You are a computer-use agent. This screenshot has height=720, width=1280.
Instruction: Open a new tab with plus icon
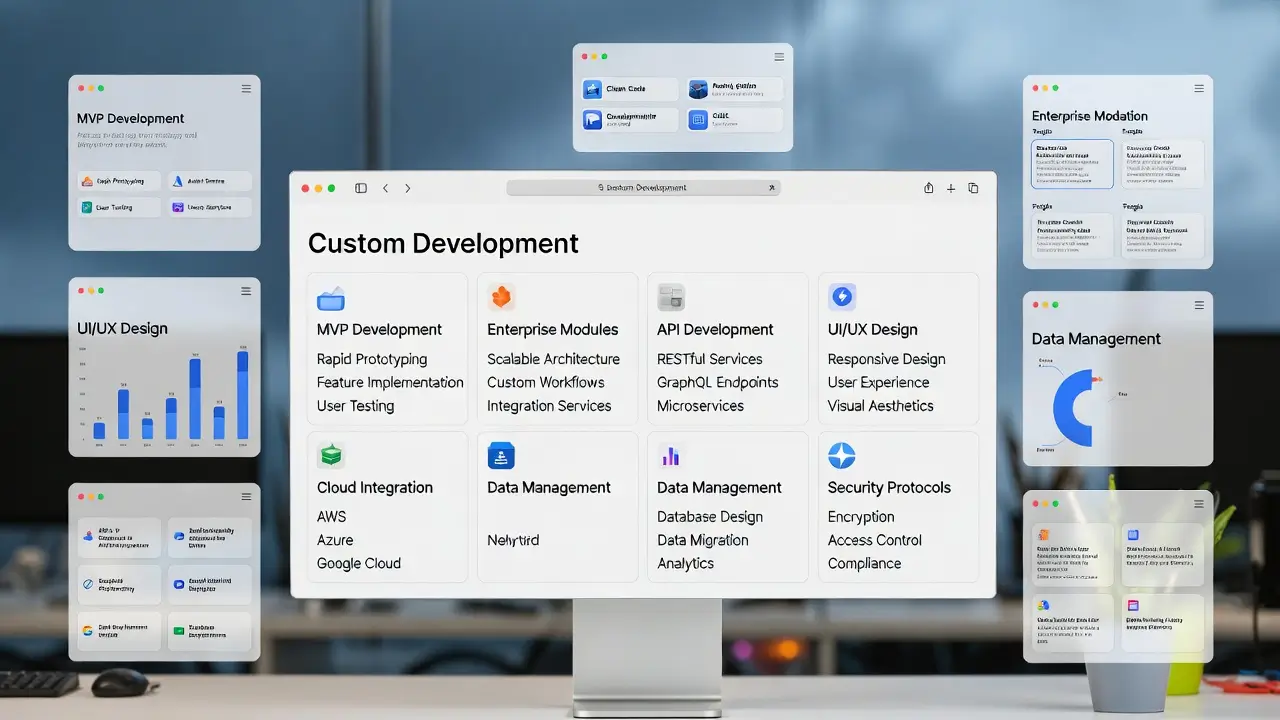tap(951, 188)
